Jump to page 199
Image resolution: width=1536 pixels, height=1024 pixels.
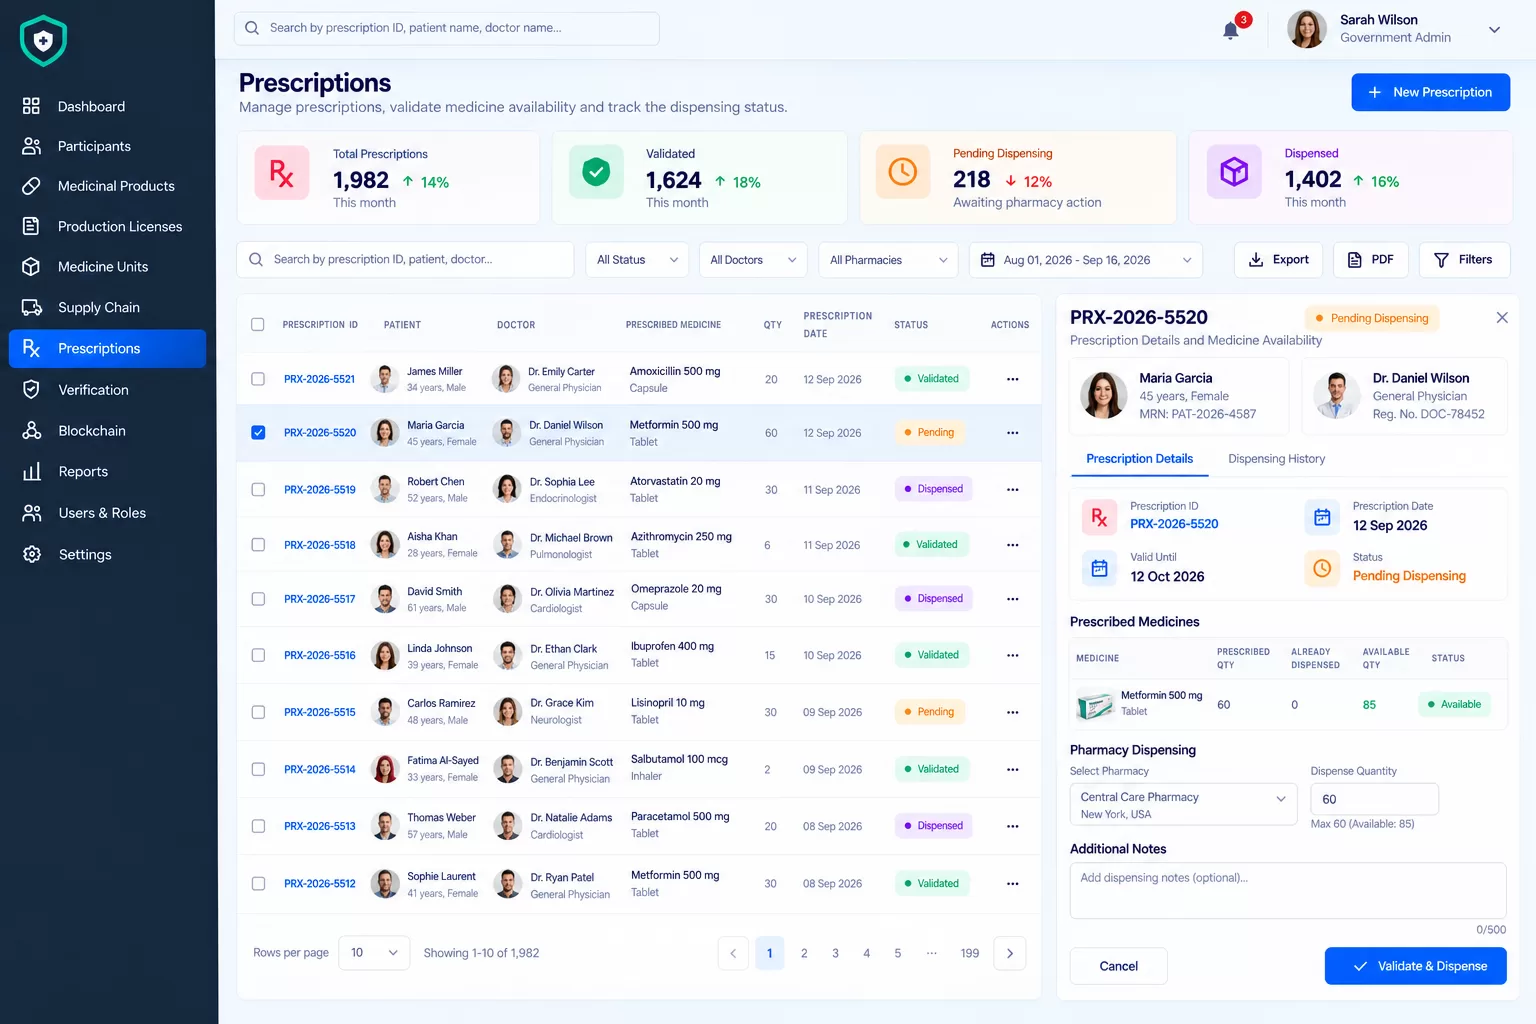pos(969,953)
